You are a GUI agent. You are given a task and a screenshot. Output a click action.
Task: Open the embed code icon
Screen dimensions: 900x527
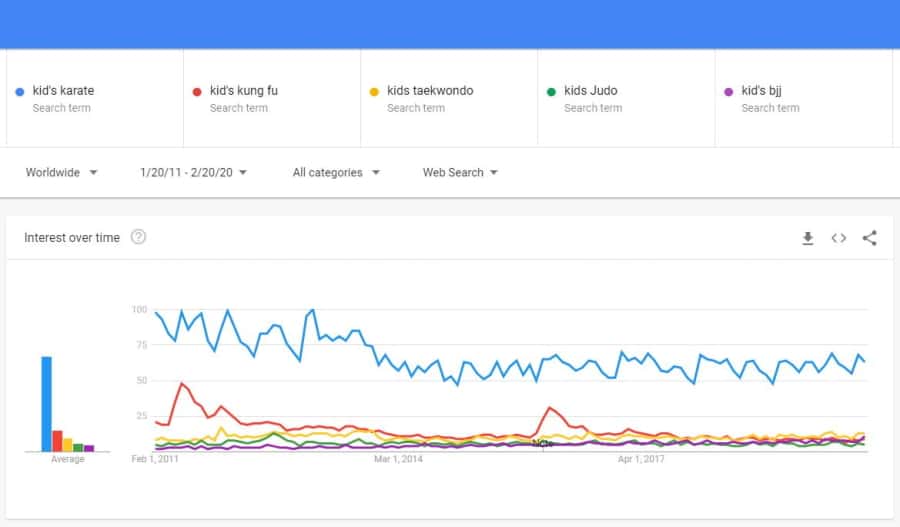coord(839,238)
